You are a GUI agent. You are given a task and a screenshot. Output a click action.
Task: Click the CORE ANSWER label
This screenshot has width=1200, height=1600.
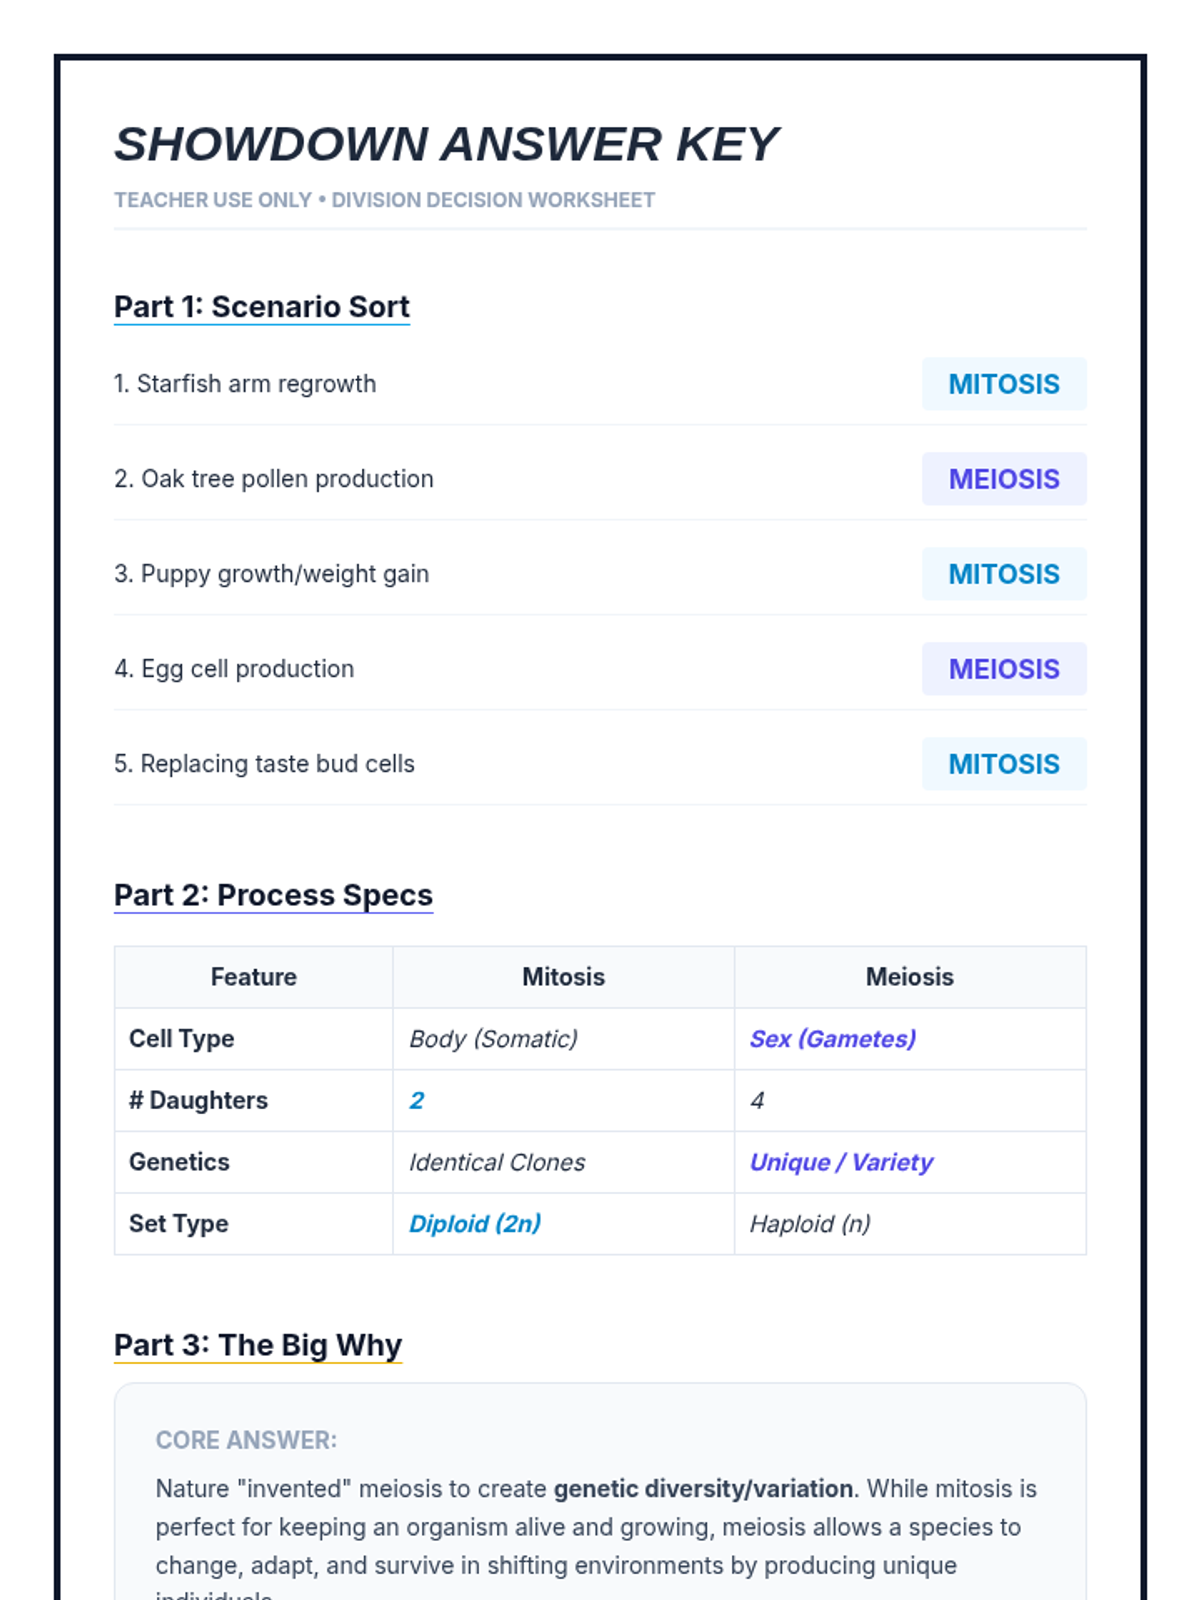(246, 1440)
